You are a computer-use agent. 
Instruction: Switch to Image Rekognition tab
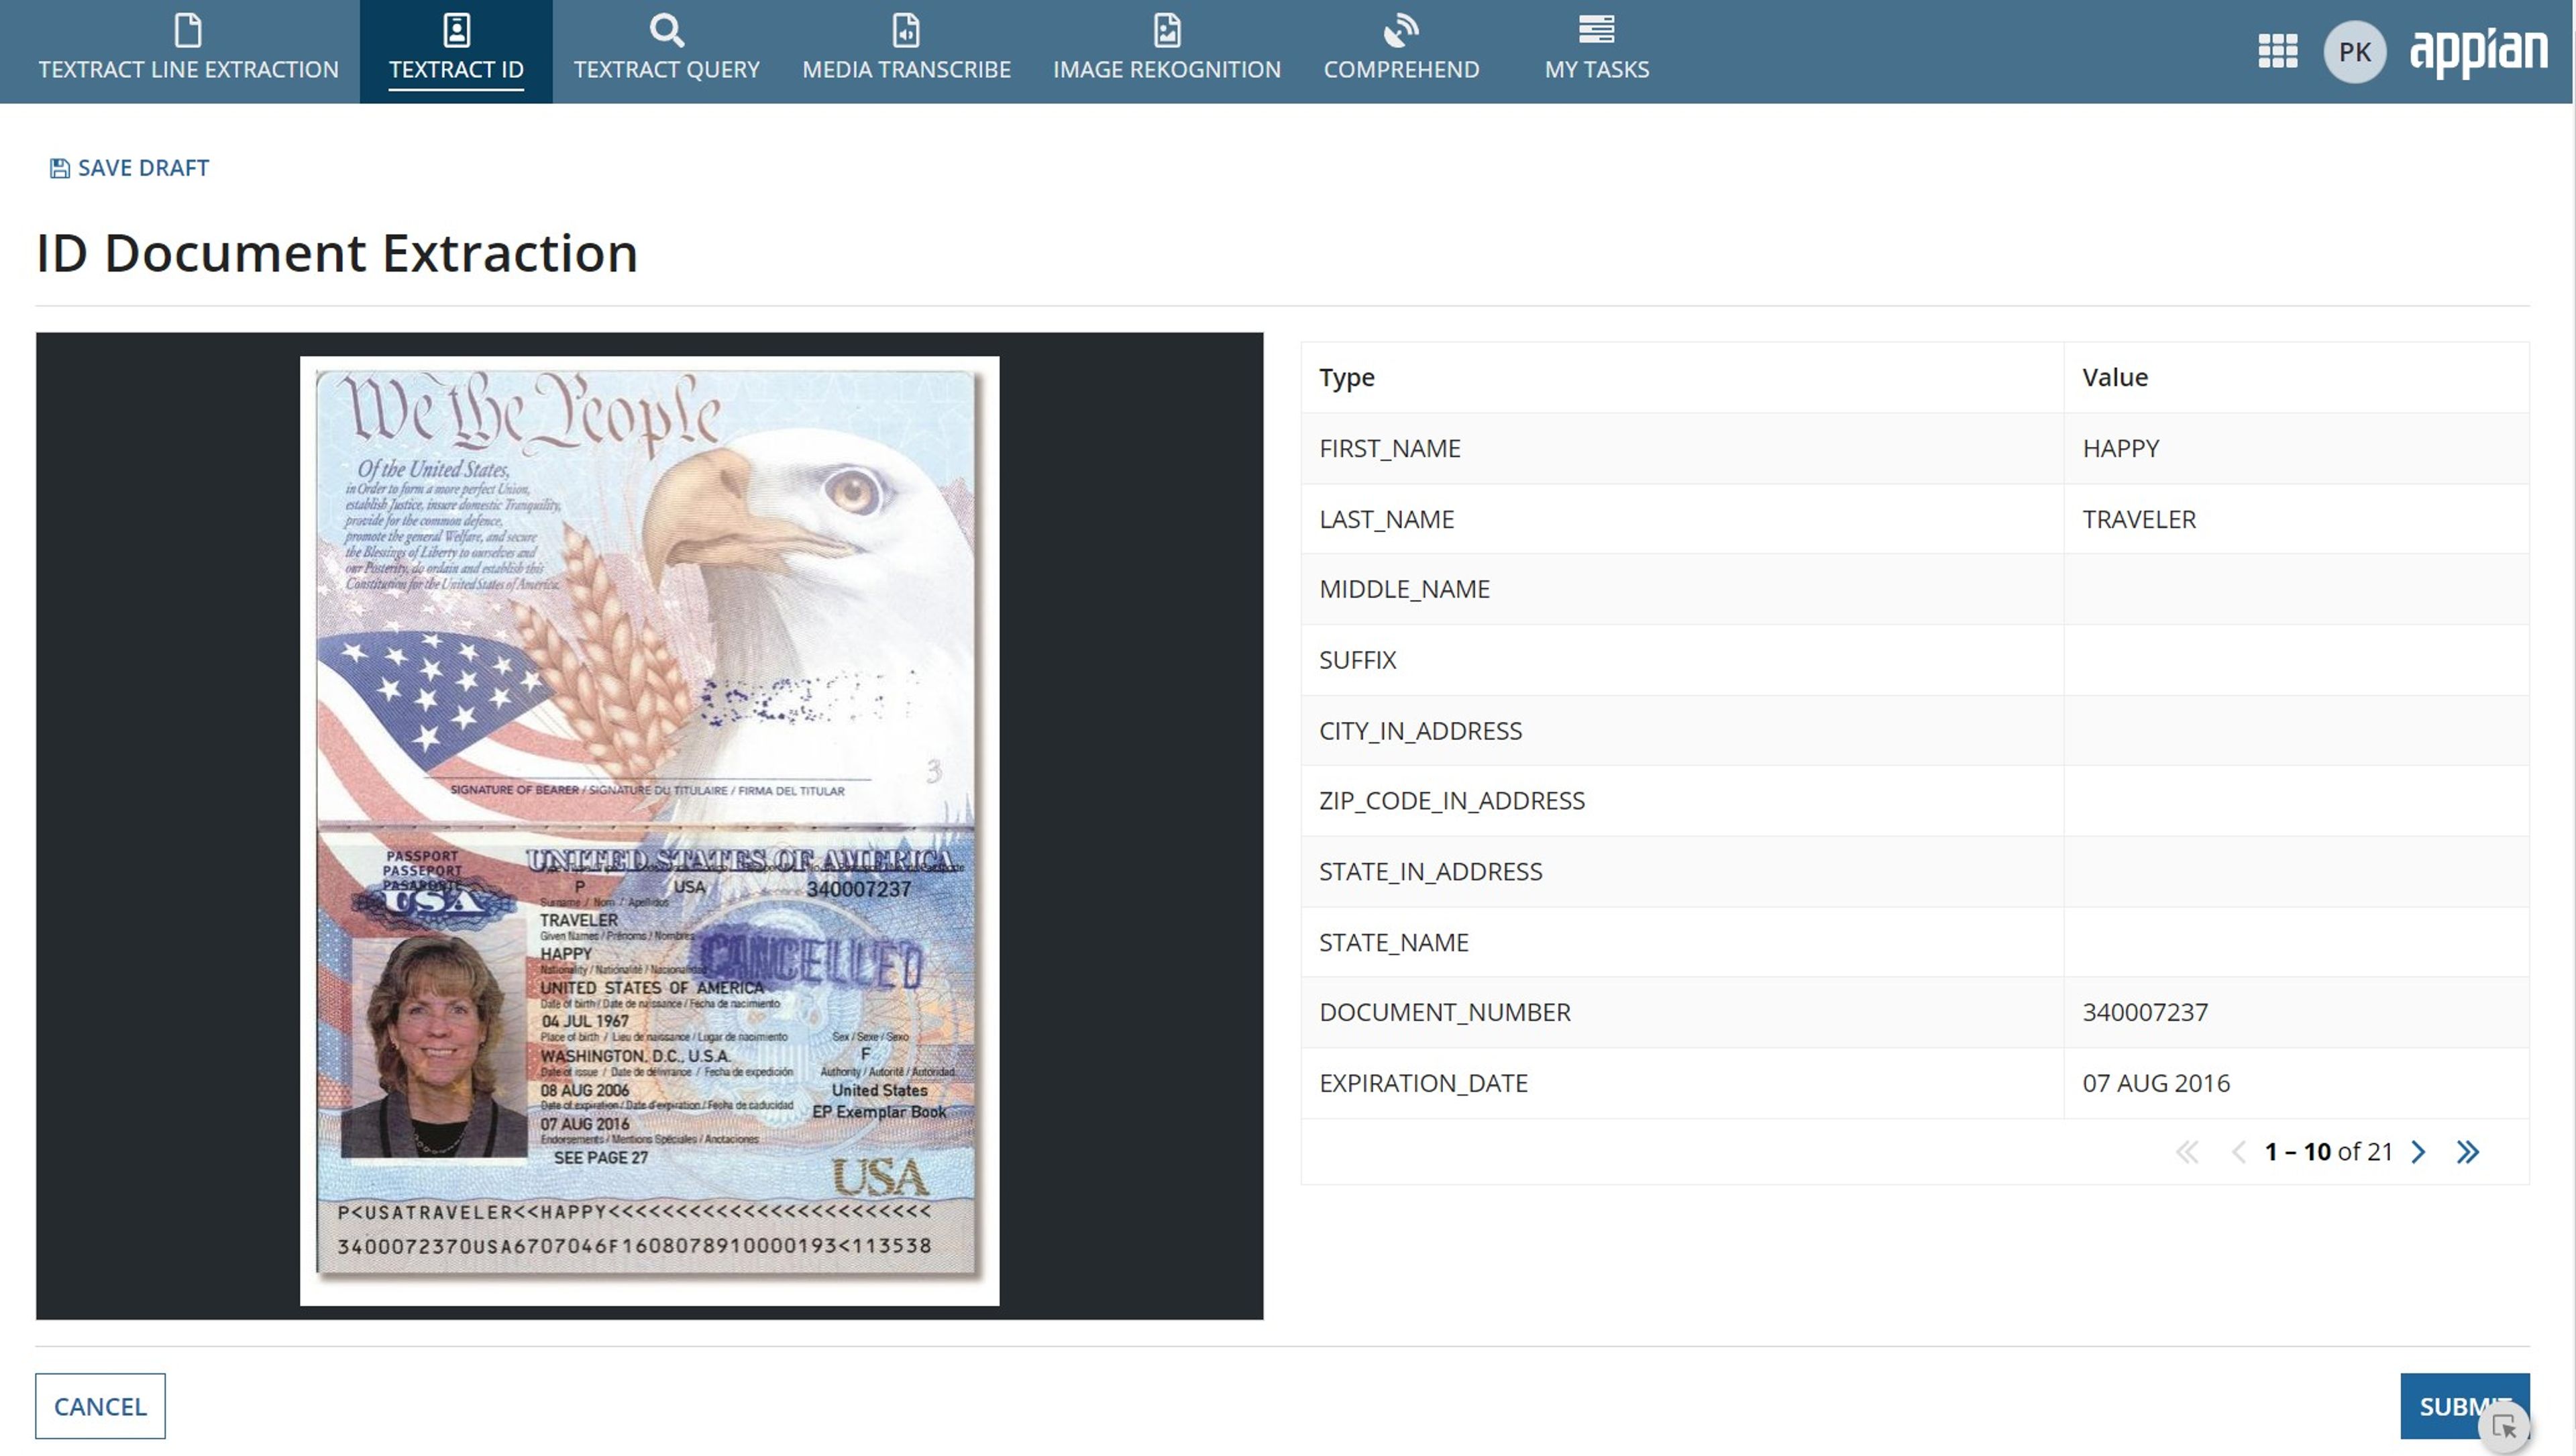(x=1166, y=51)
